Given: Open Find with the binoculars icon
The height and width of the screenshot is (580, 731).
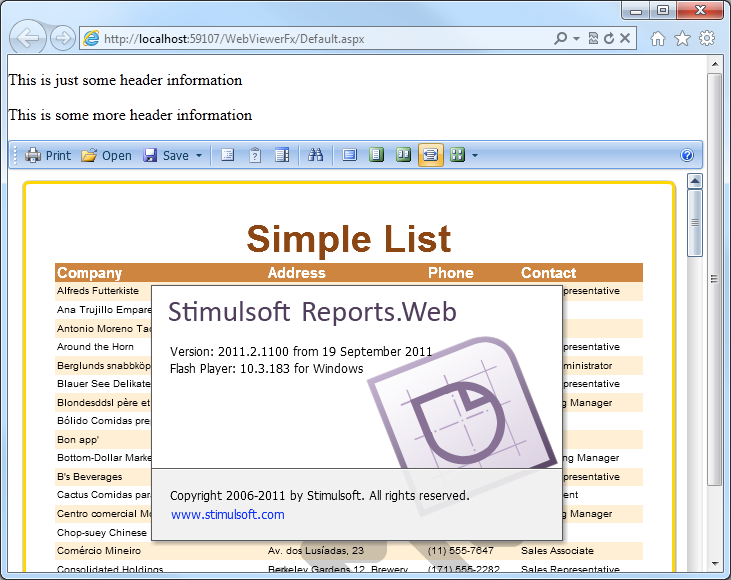Looking at the screenshot, I should (316, 155).
